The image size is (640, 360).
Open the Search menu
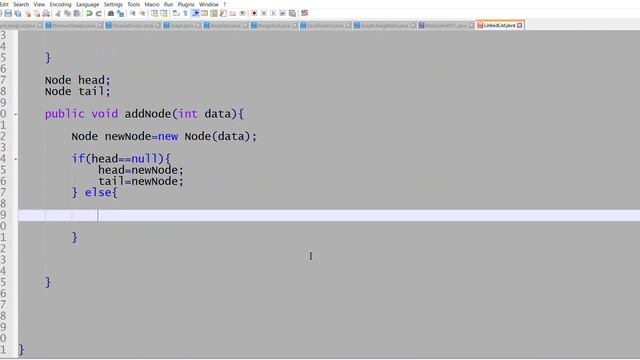pos(21,4)
